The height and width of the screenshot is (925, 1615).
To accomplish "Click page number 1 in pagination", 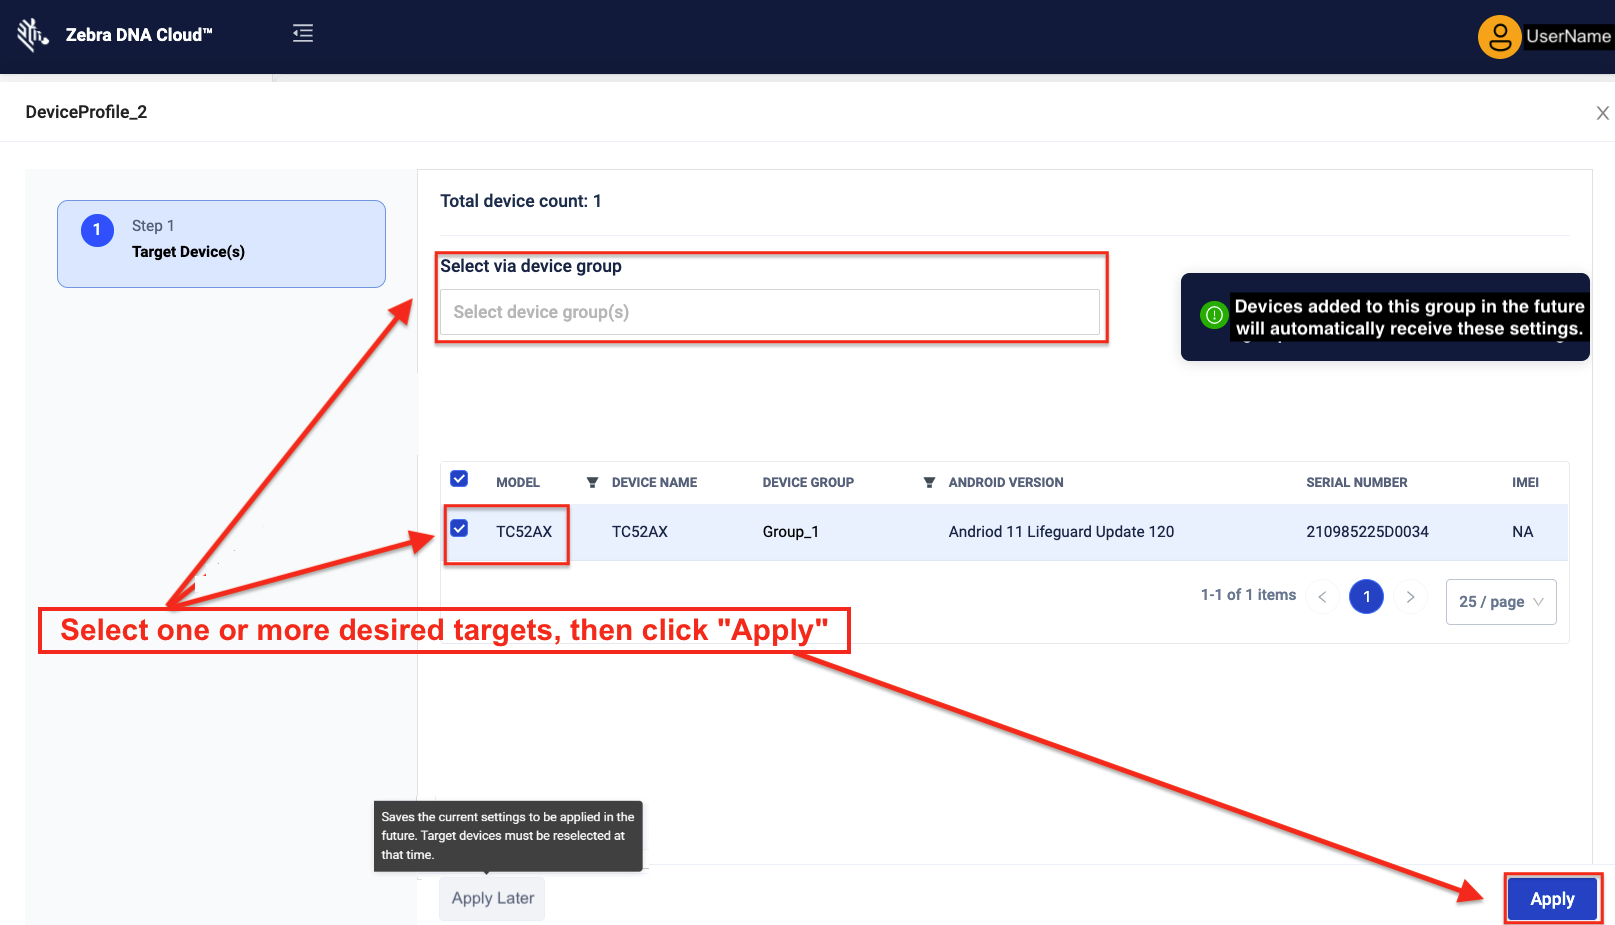I will 1366,597.
